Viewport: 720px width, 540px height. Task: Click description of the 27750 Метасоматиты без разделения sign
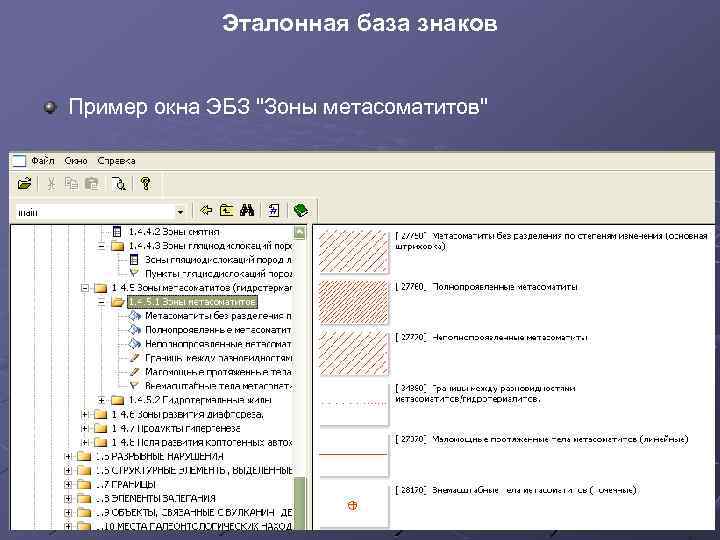pos(551,241)
